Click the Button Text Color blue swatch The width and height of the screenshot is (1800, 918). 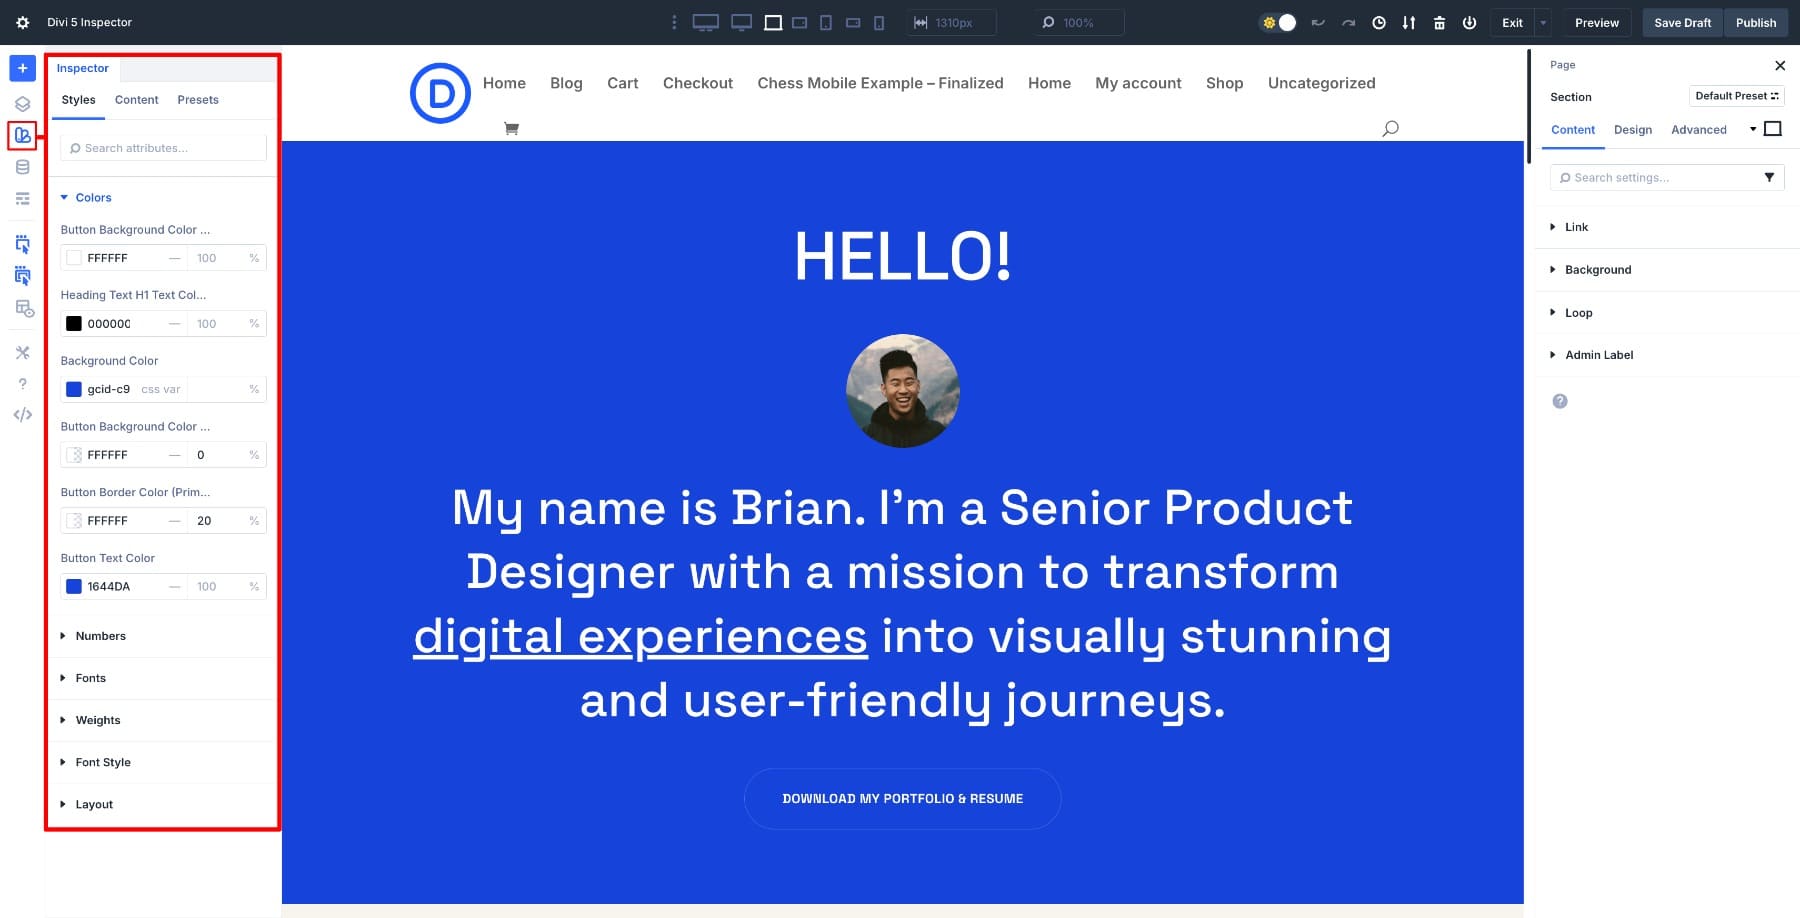click(74, 587)
